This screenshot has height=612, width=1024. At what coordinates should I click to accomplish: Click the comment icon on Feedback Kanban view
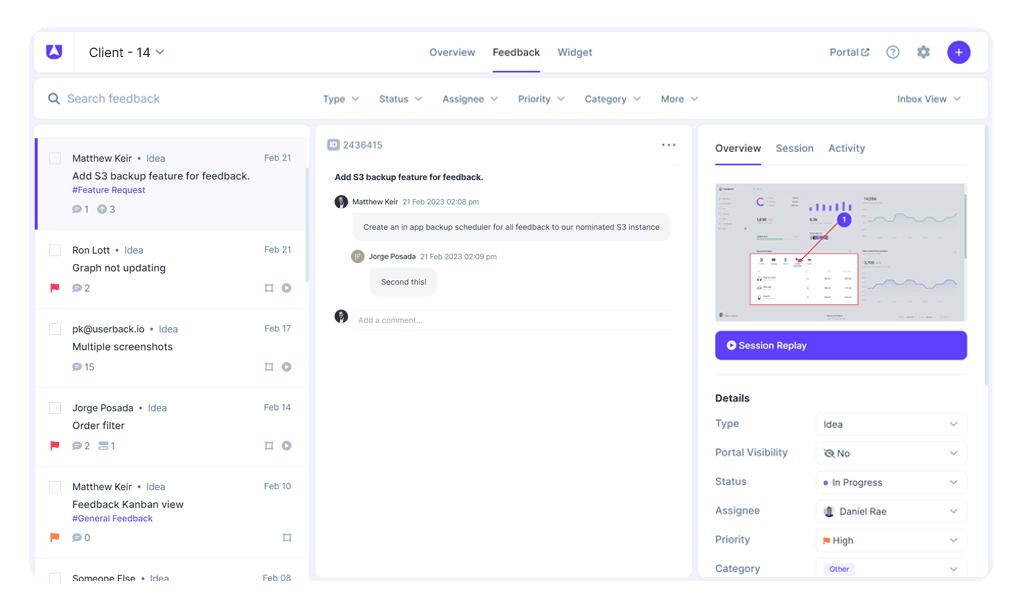[77, 538]
